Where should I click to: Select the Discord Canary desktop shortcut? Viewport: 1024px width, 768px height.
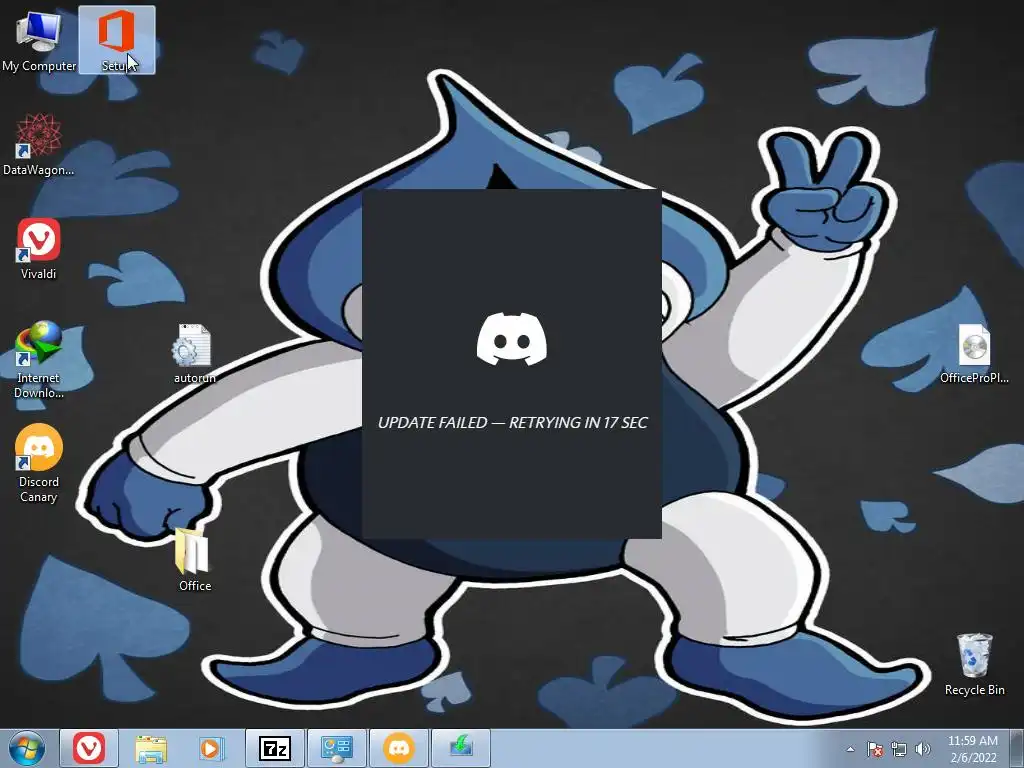tap(39, 464)
